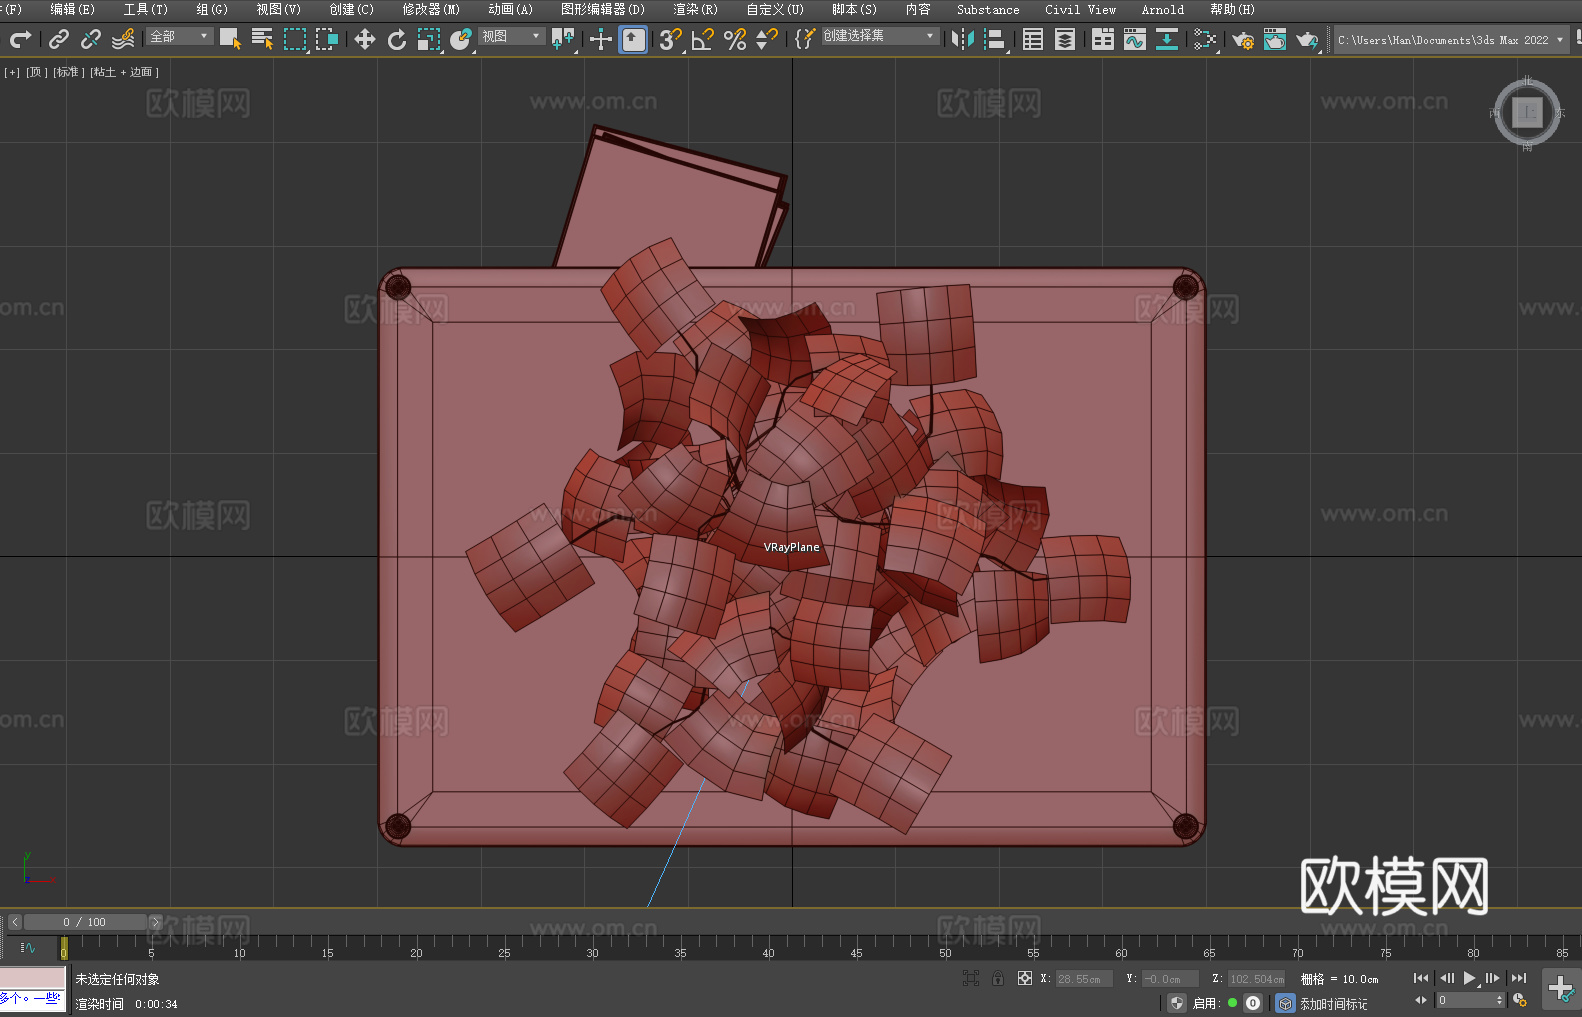Open the 渲染(R) menu

695,9
